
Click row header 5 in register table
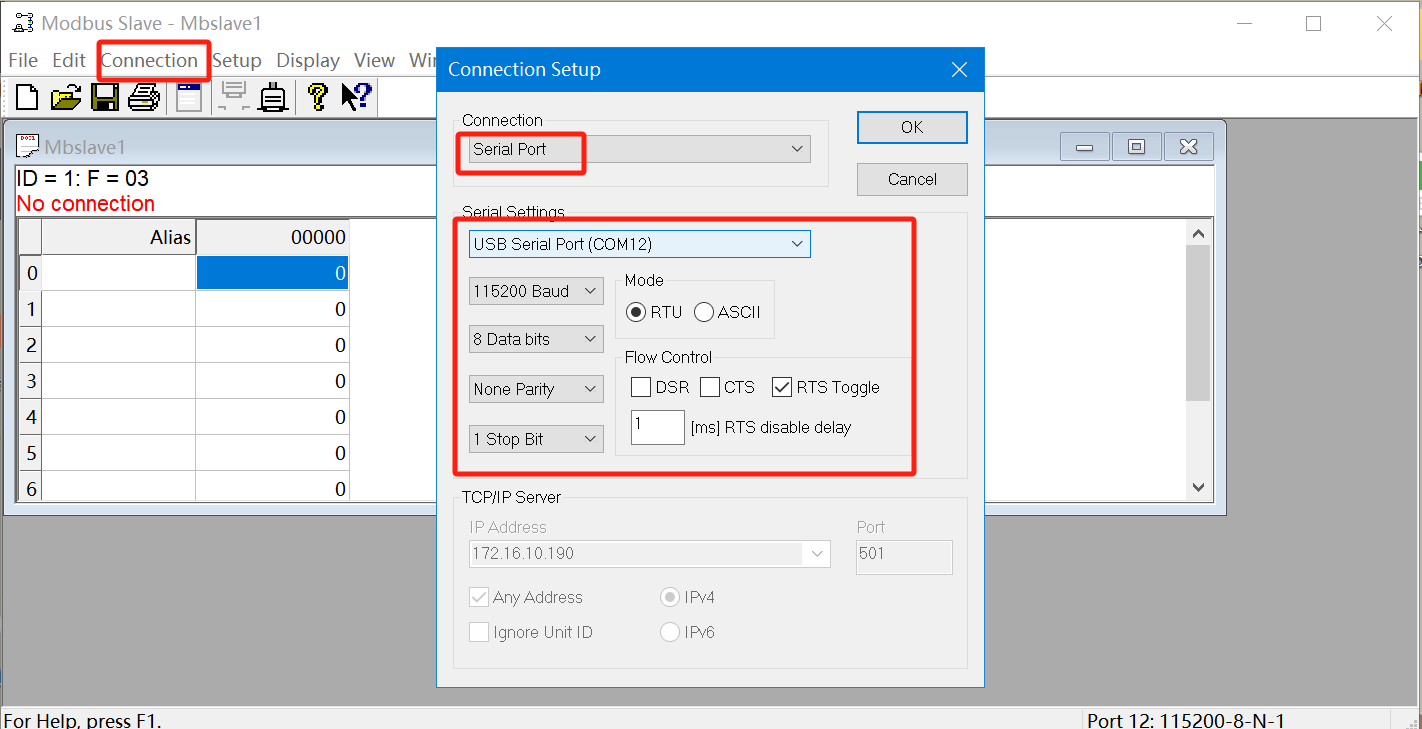pyautogui.click(x=31, y=453)
